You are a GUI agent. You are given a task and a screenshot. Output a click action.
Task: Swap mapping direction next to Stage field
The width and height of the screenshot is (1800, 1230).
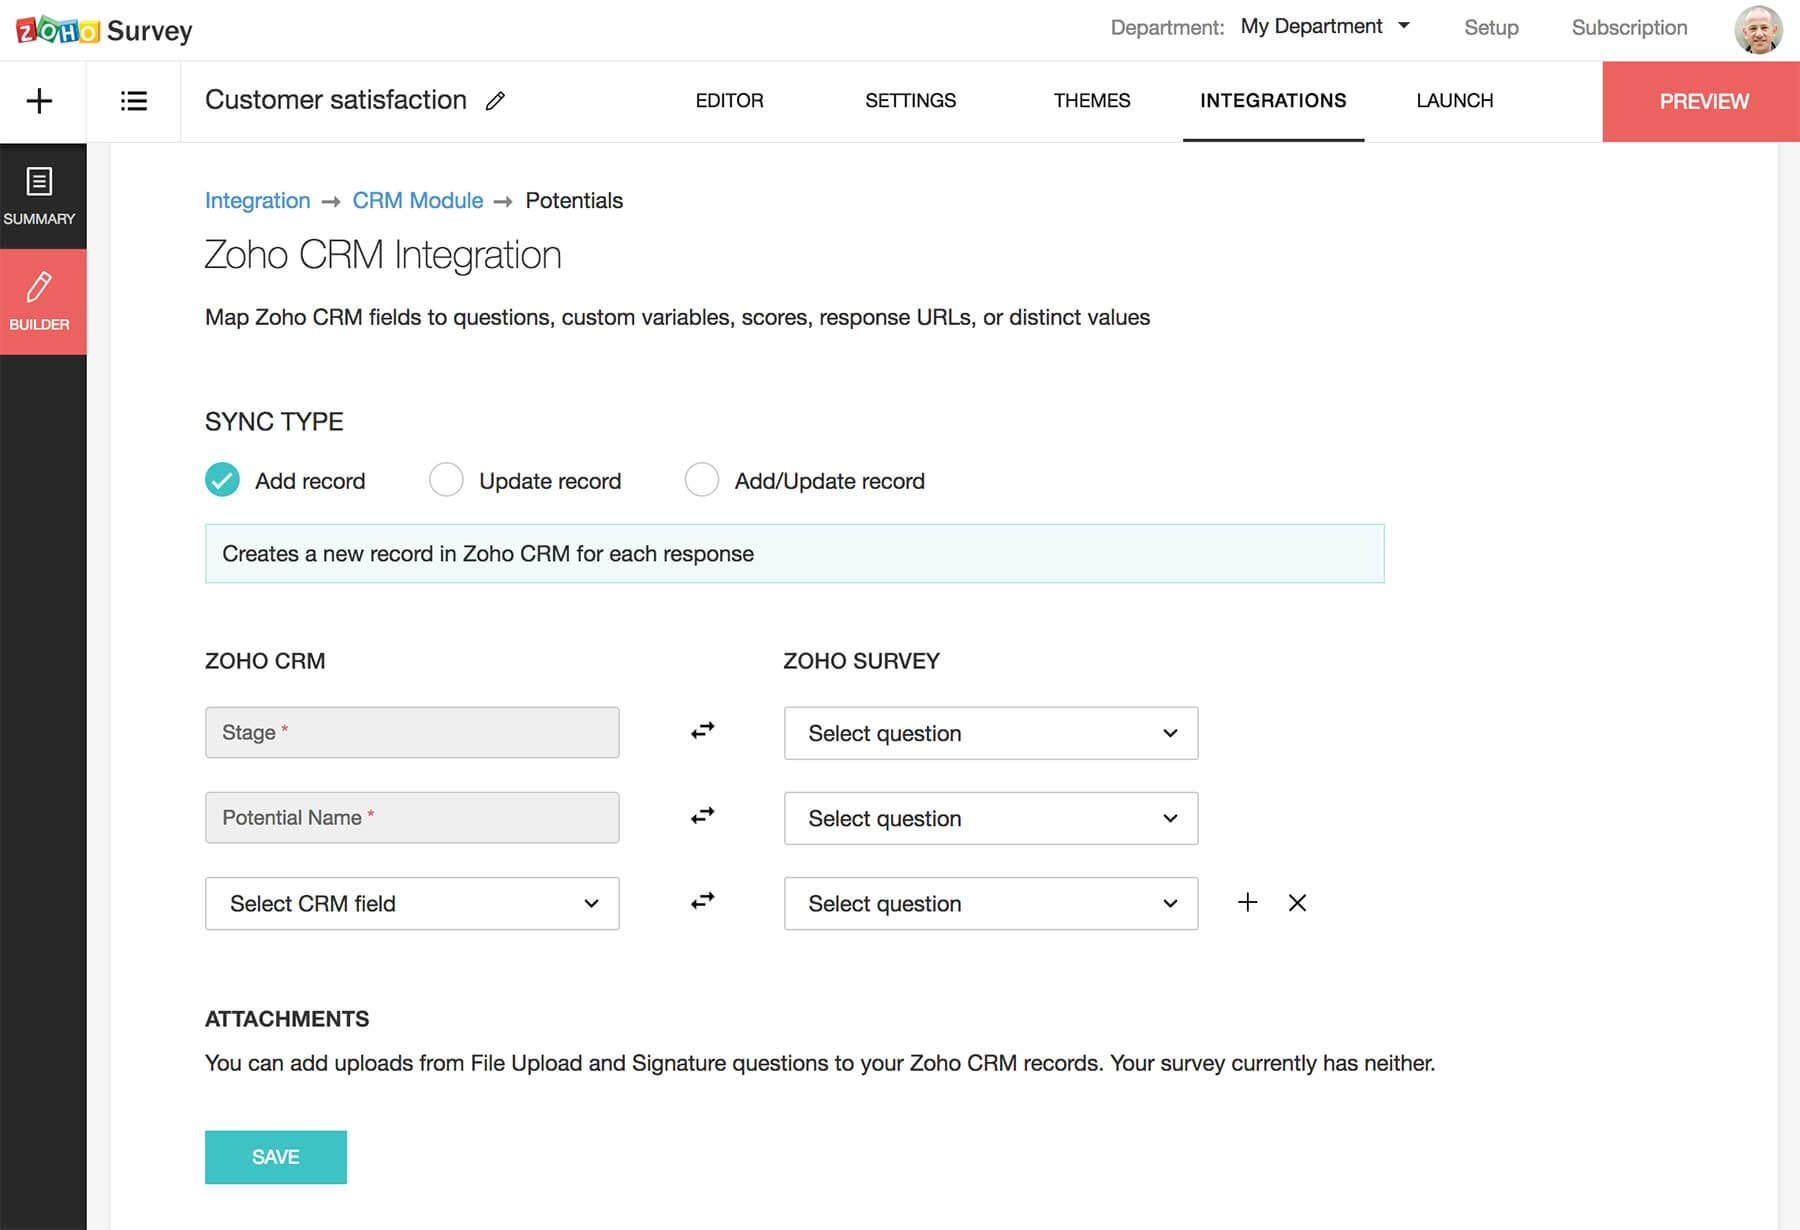702,731
